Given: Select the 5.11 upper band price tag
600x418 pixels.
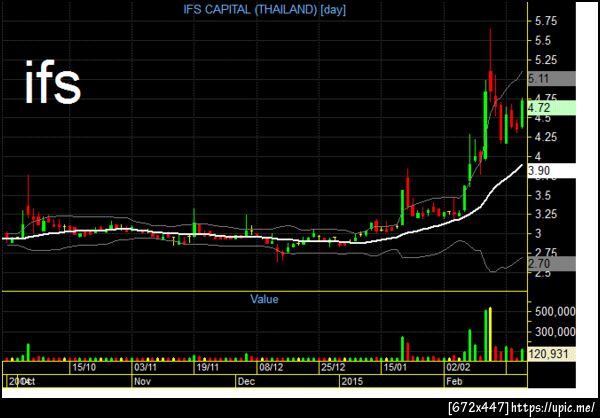Looking at the screenshot, I should [551, 78].
